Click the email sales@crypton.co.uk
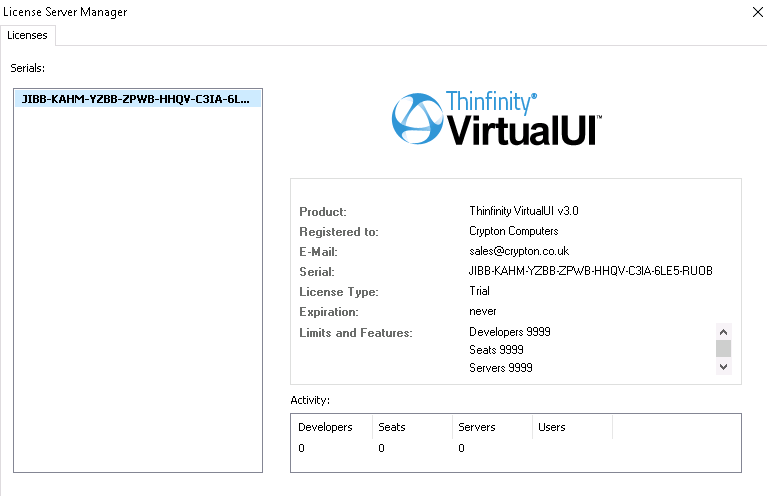 [519, 251]
